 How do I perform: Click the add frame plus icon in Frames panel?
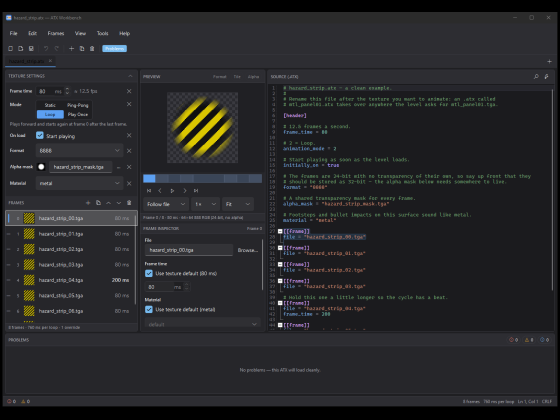[x=88, y=203]
